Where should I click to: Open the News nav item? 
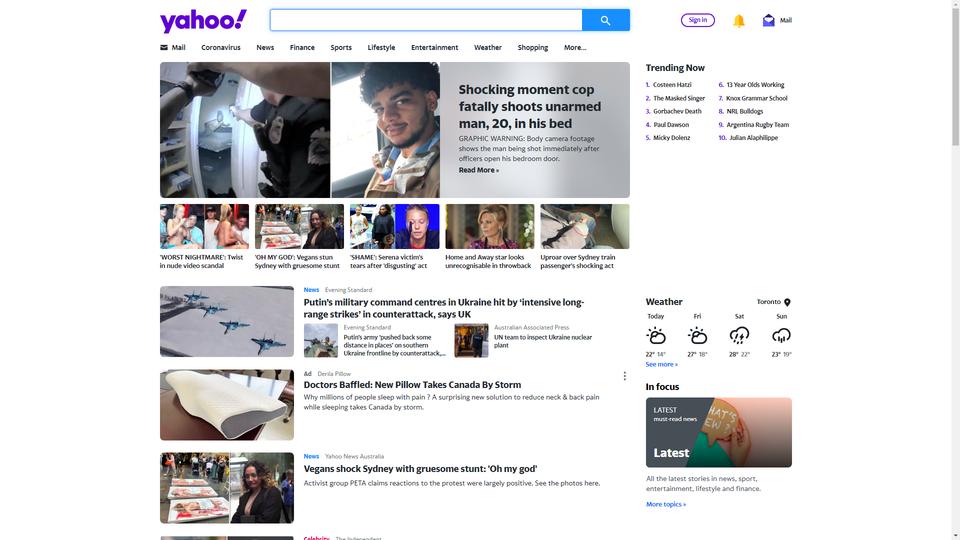tap(265, 47)
